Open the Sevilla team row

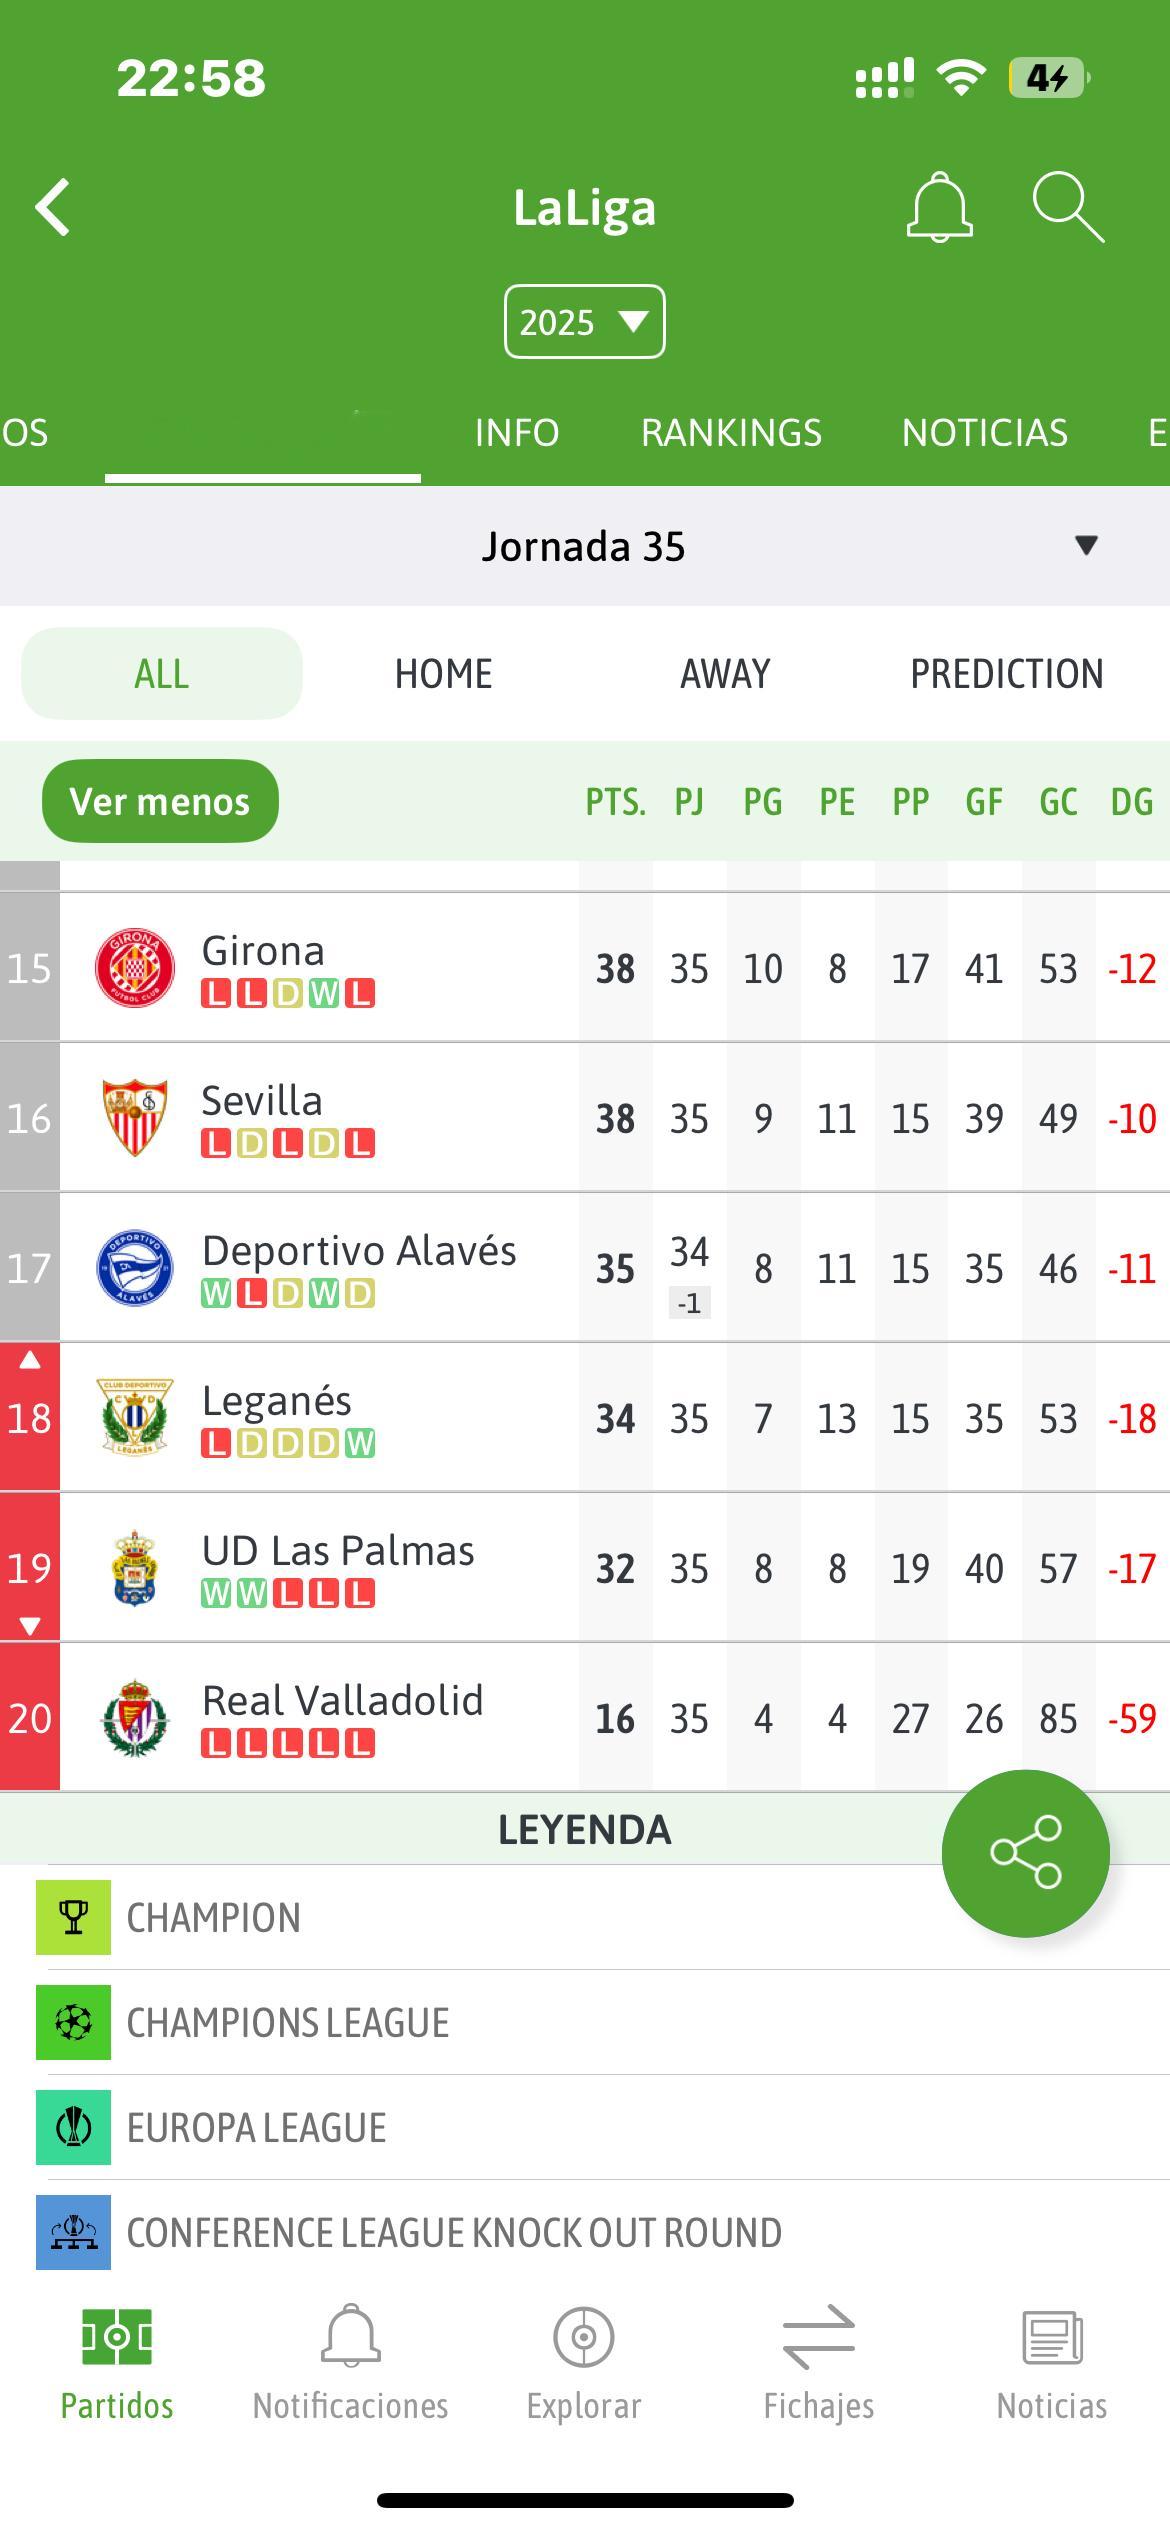pos(585,1117)
